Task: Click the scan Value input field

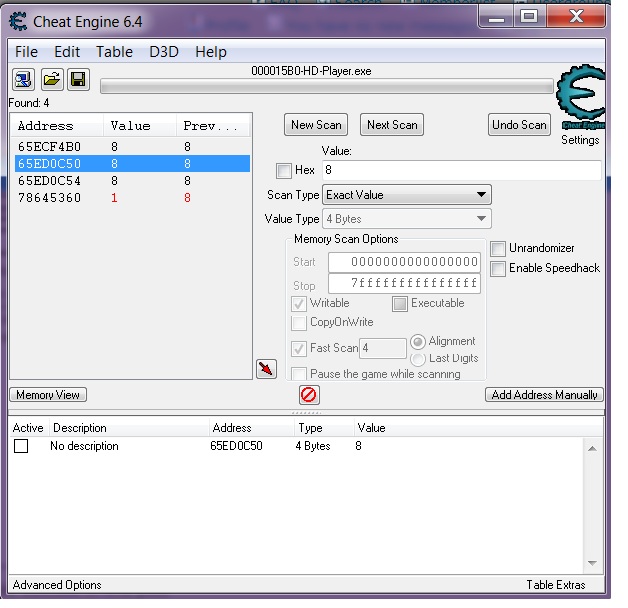Action: point(462,170)
